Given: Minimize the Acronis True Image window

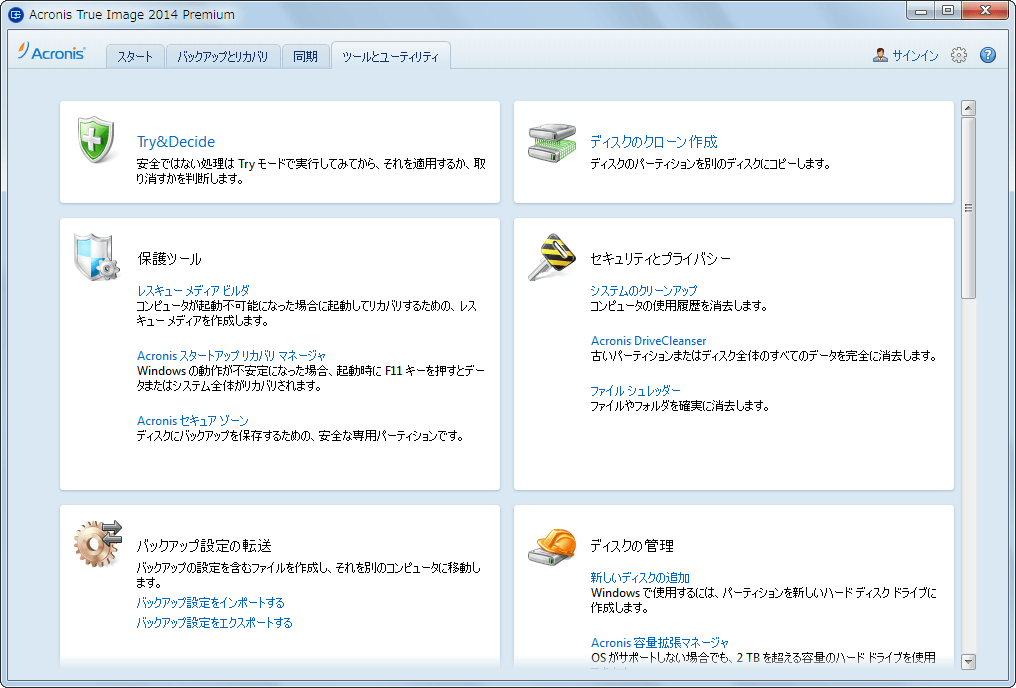Looking at the screenshot, I should pos(921,10).
